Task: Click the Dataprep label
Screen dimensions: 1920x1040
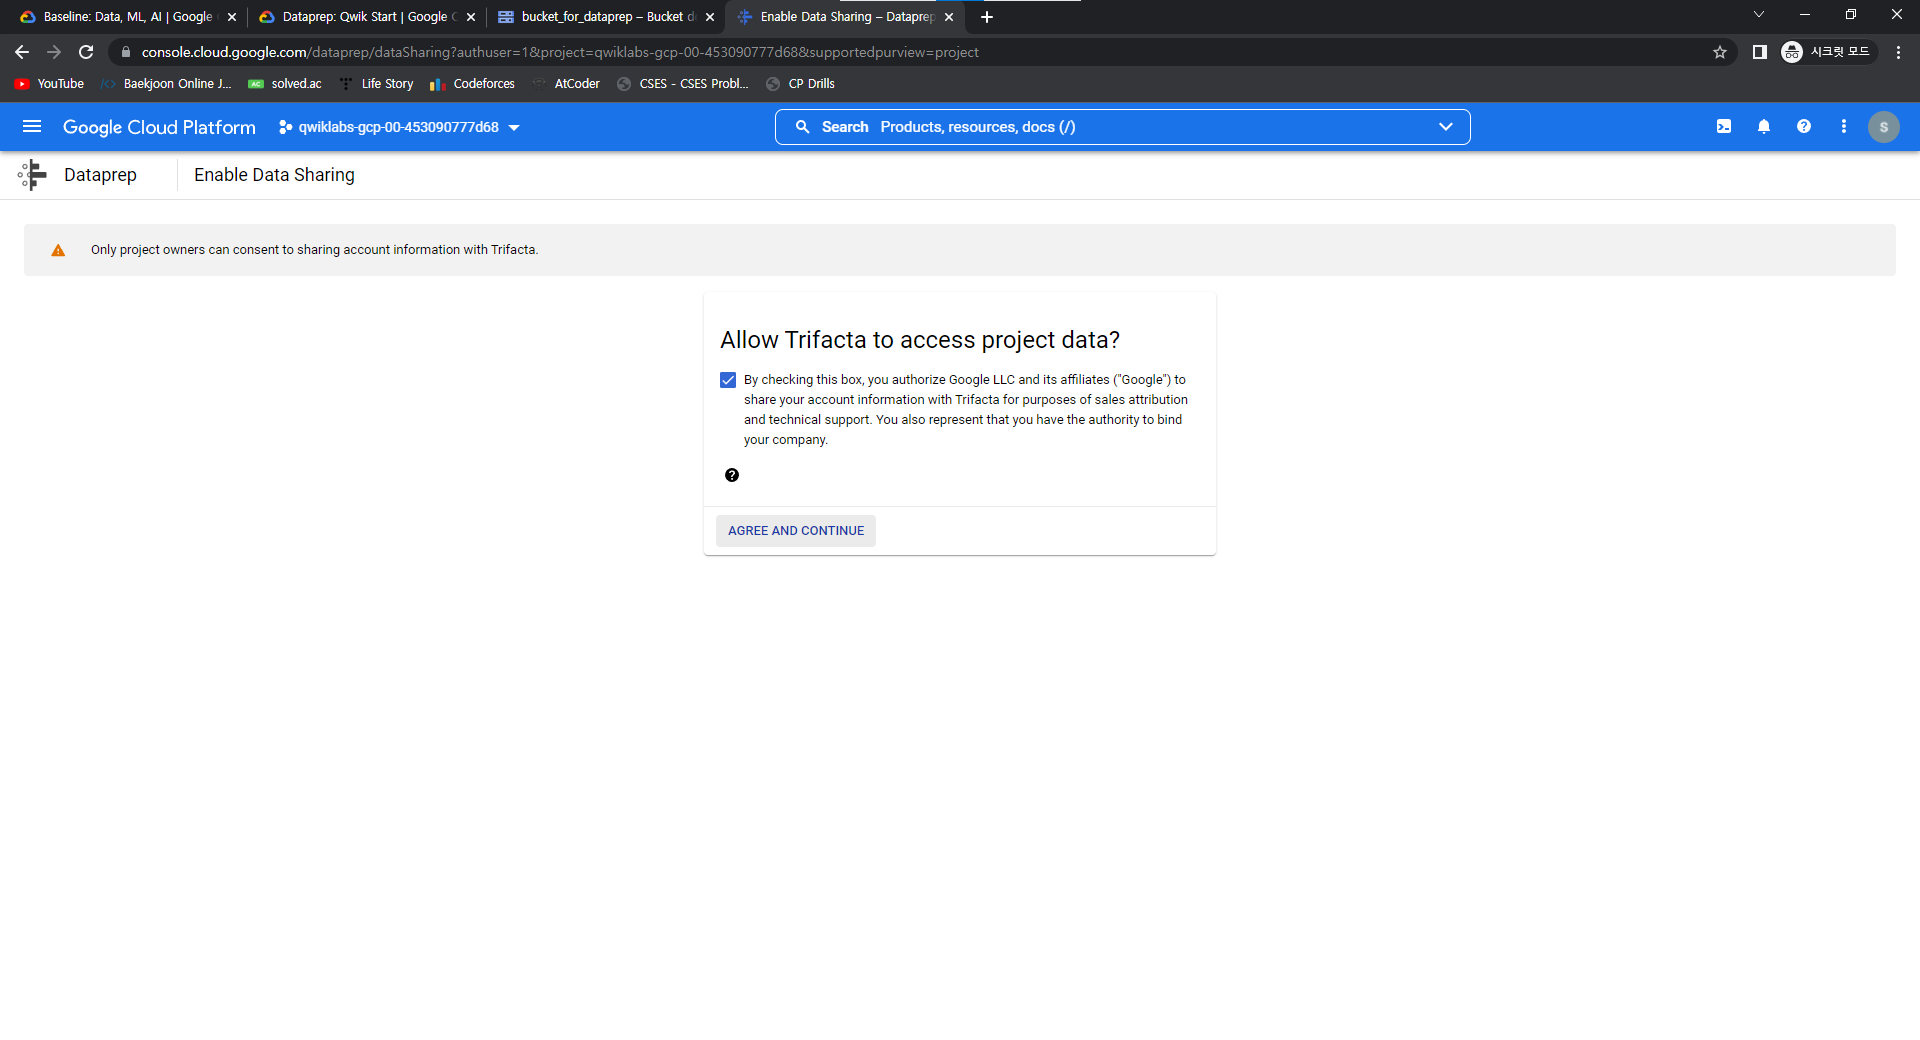Action: [100, 175]
